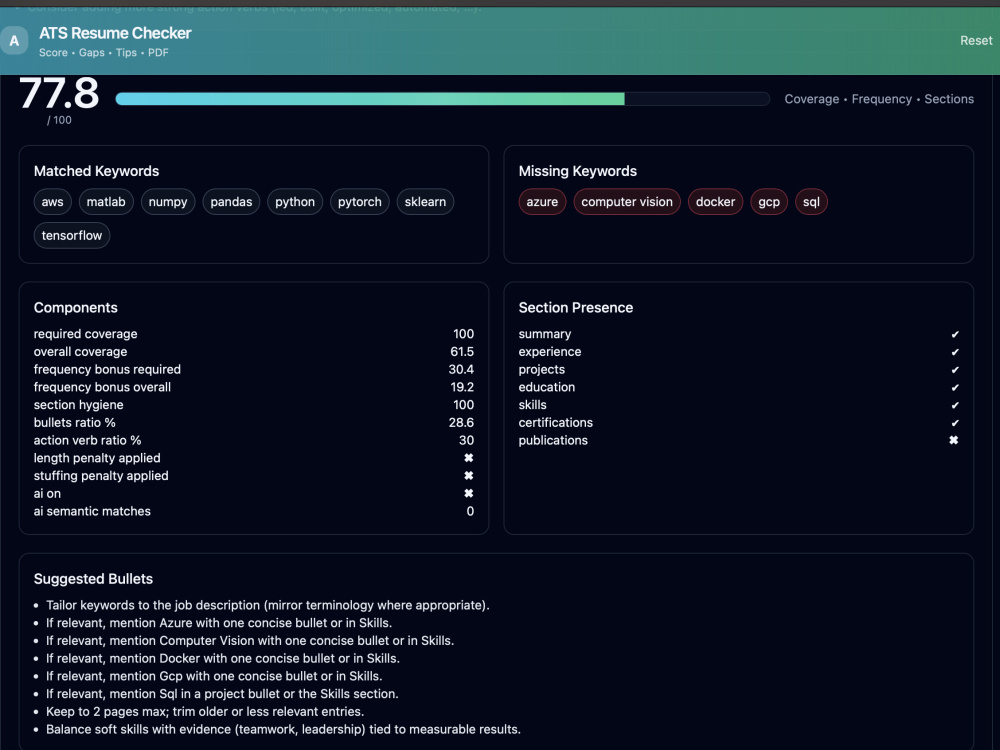Click the Matched Keywords heading
The width and height of the screenshot is (1000, 750).
[96, 171]
